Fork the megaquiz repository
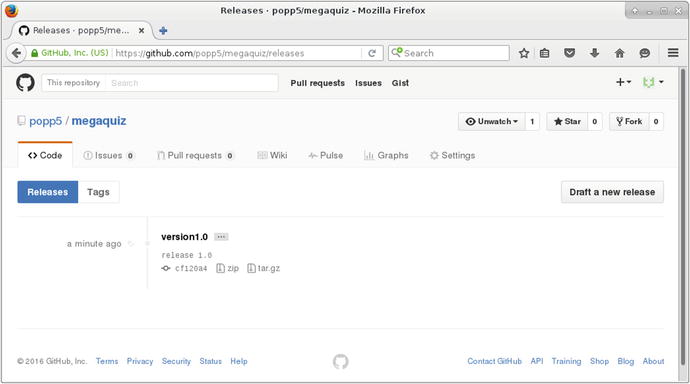Image resolution: width=690 pixels, height=384 pixels. pos(629,121)
